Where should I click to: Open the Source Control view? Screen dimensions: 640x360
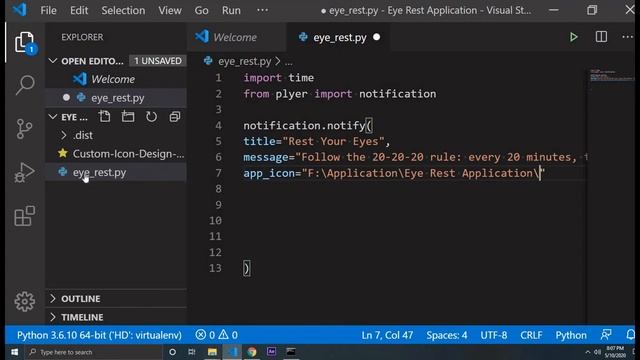click(x=24, y=129)
